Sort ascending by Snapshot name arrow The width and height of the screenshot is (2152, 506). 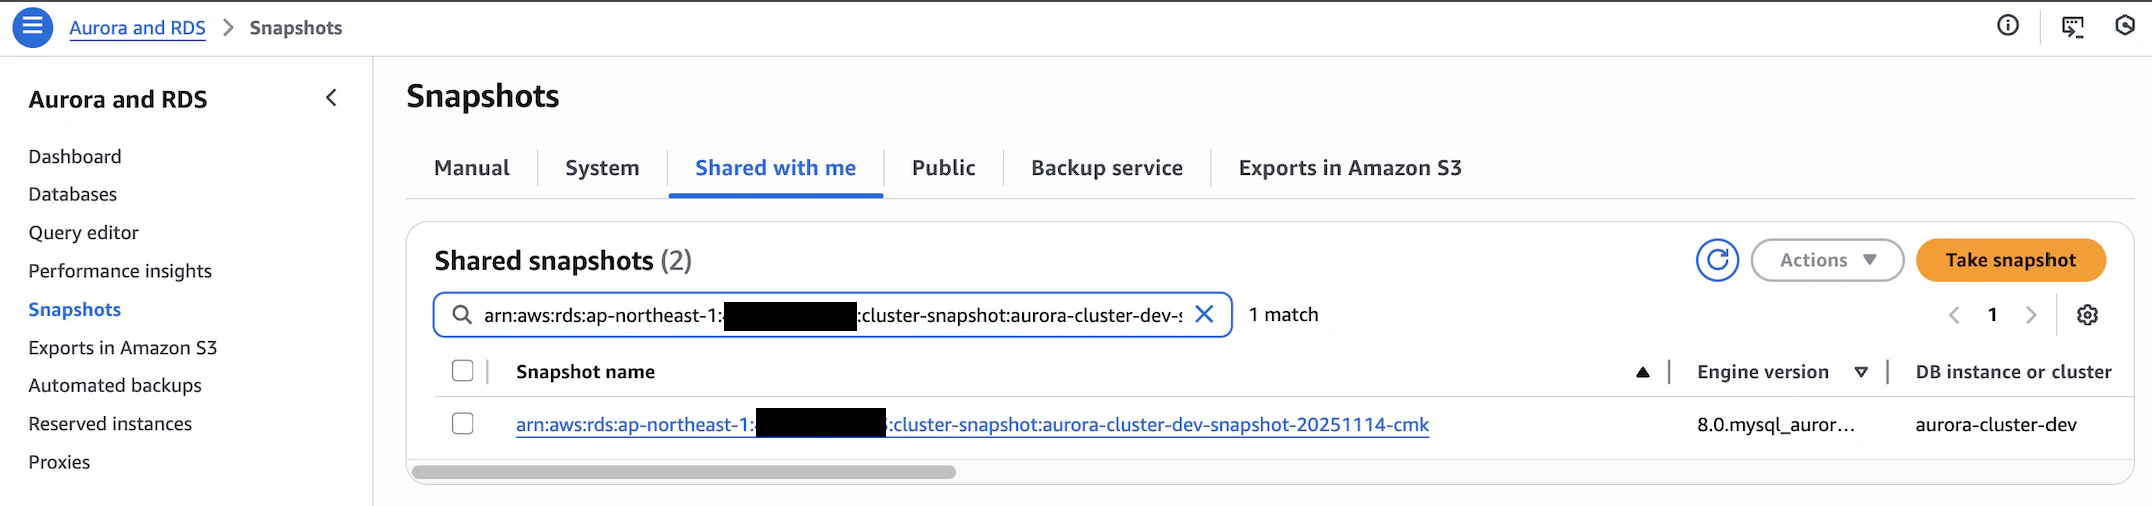point(1642,372)
